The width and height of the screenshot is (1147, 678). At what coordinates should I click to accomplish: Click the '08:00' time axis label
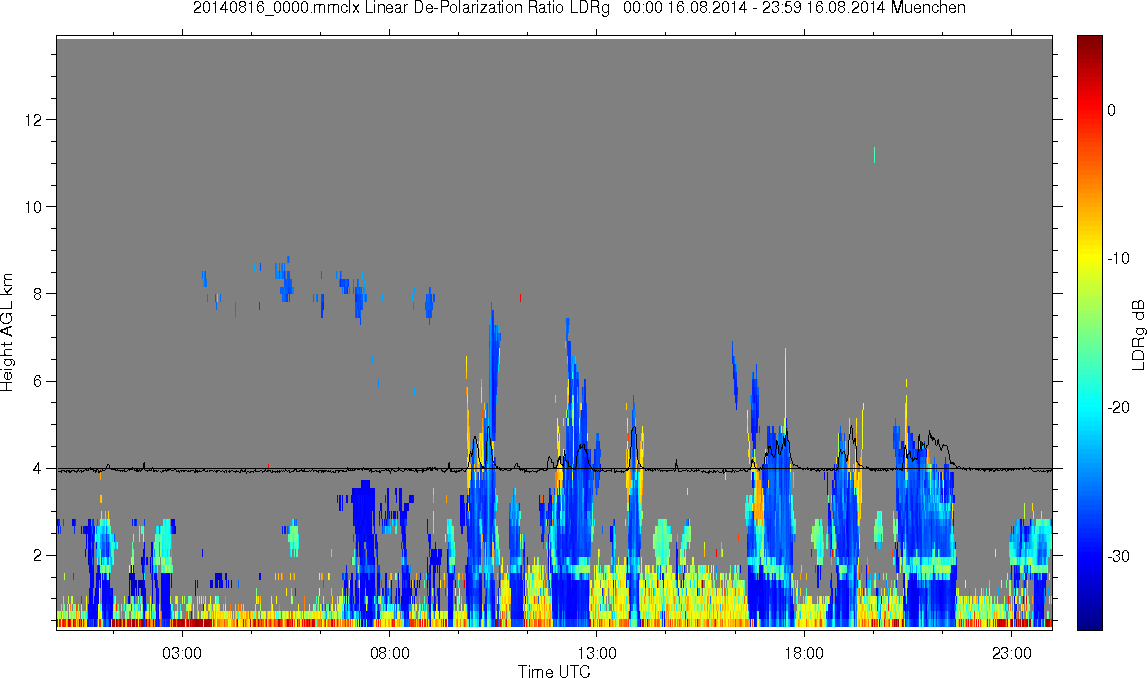click(389, 653)
